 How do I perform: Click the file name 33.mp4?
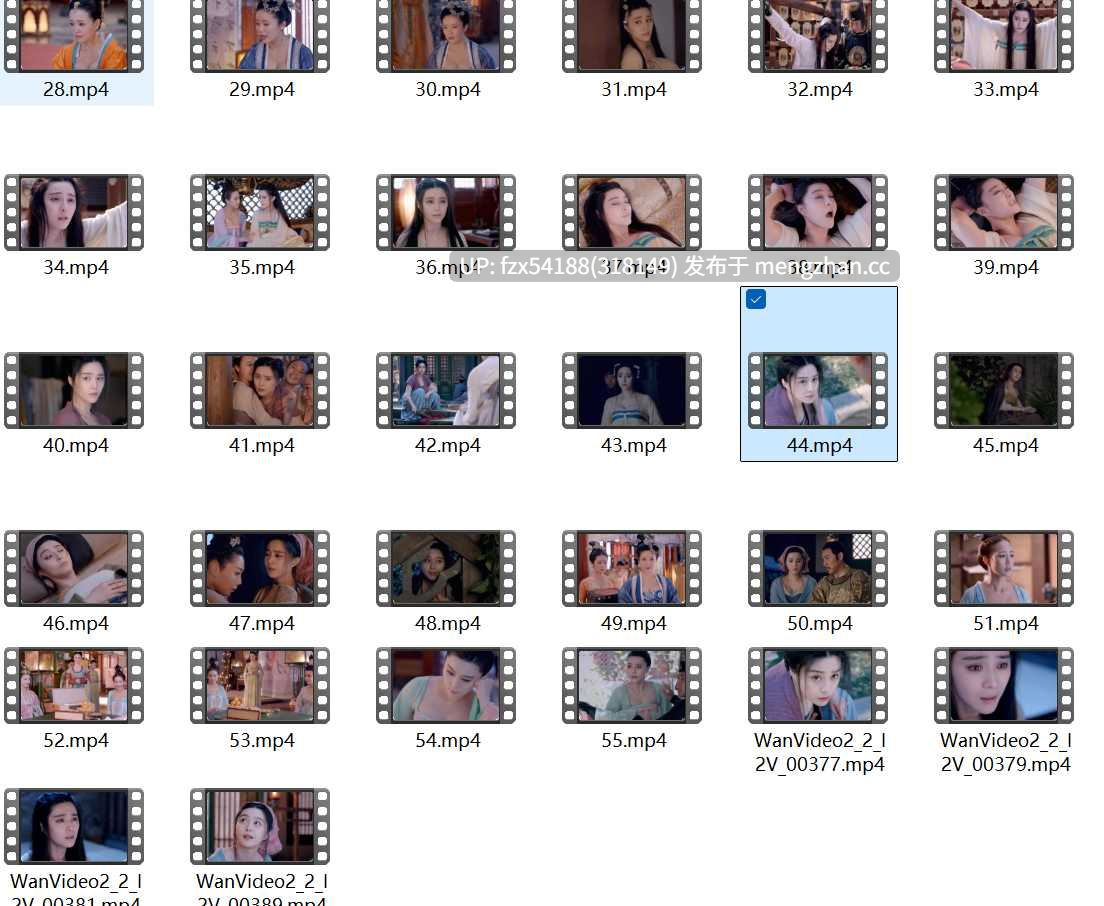pyautogui.click(x=1005, y=89)
